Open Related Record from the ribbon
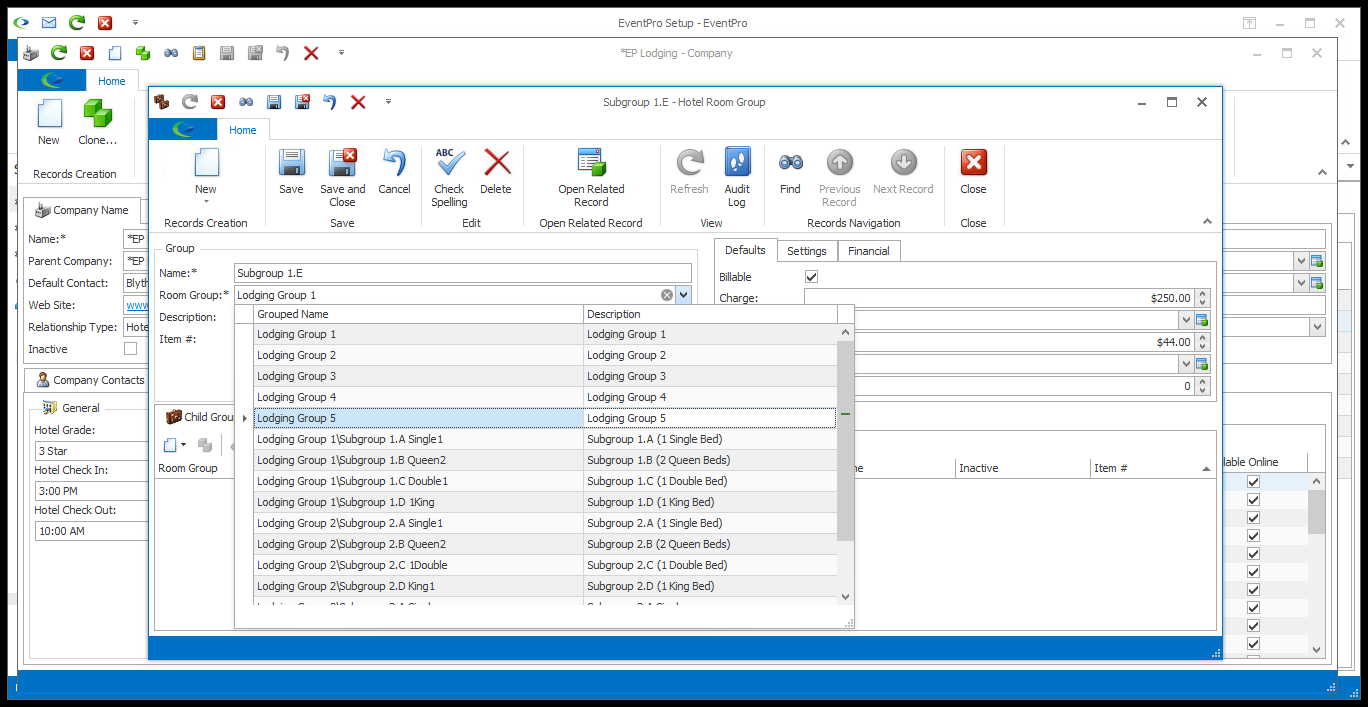 (591, 178)
